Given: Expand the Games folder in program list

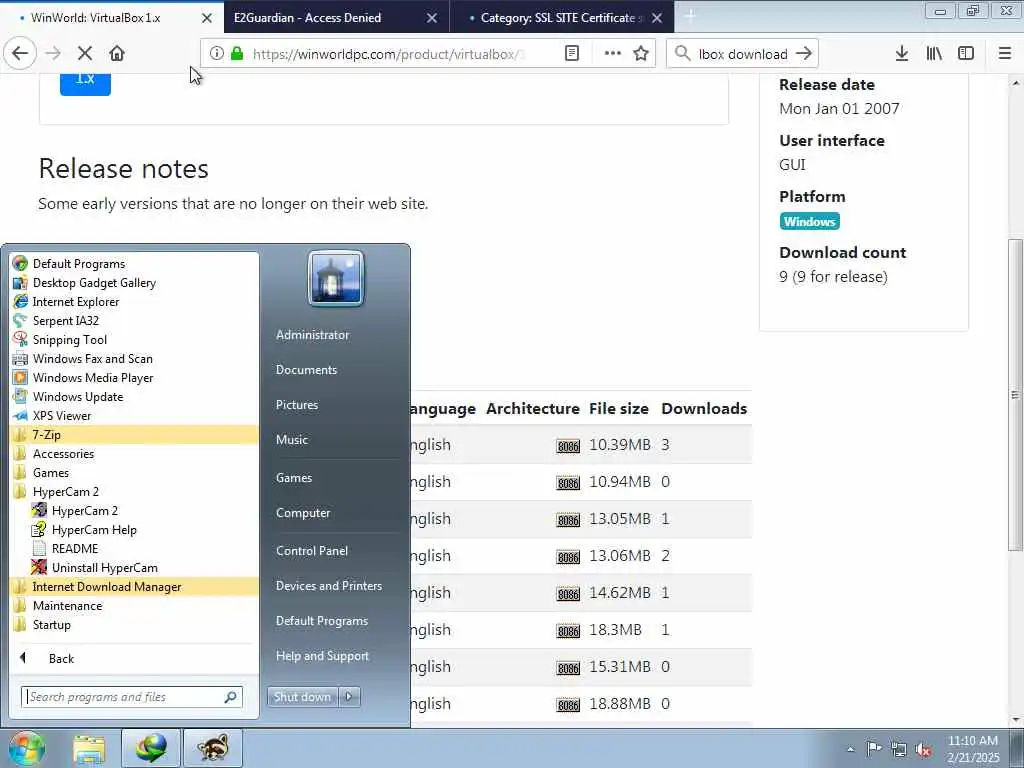Looking at the screenshot, I should (135, 472).
